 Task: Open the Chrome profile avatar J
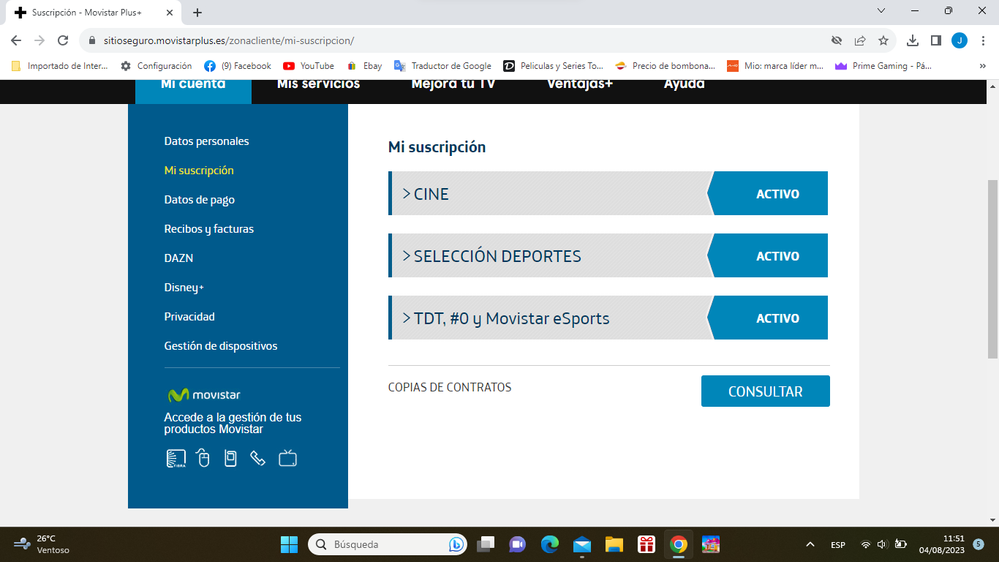pos(959,40)
